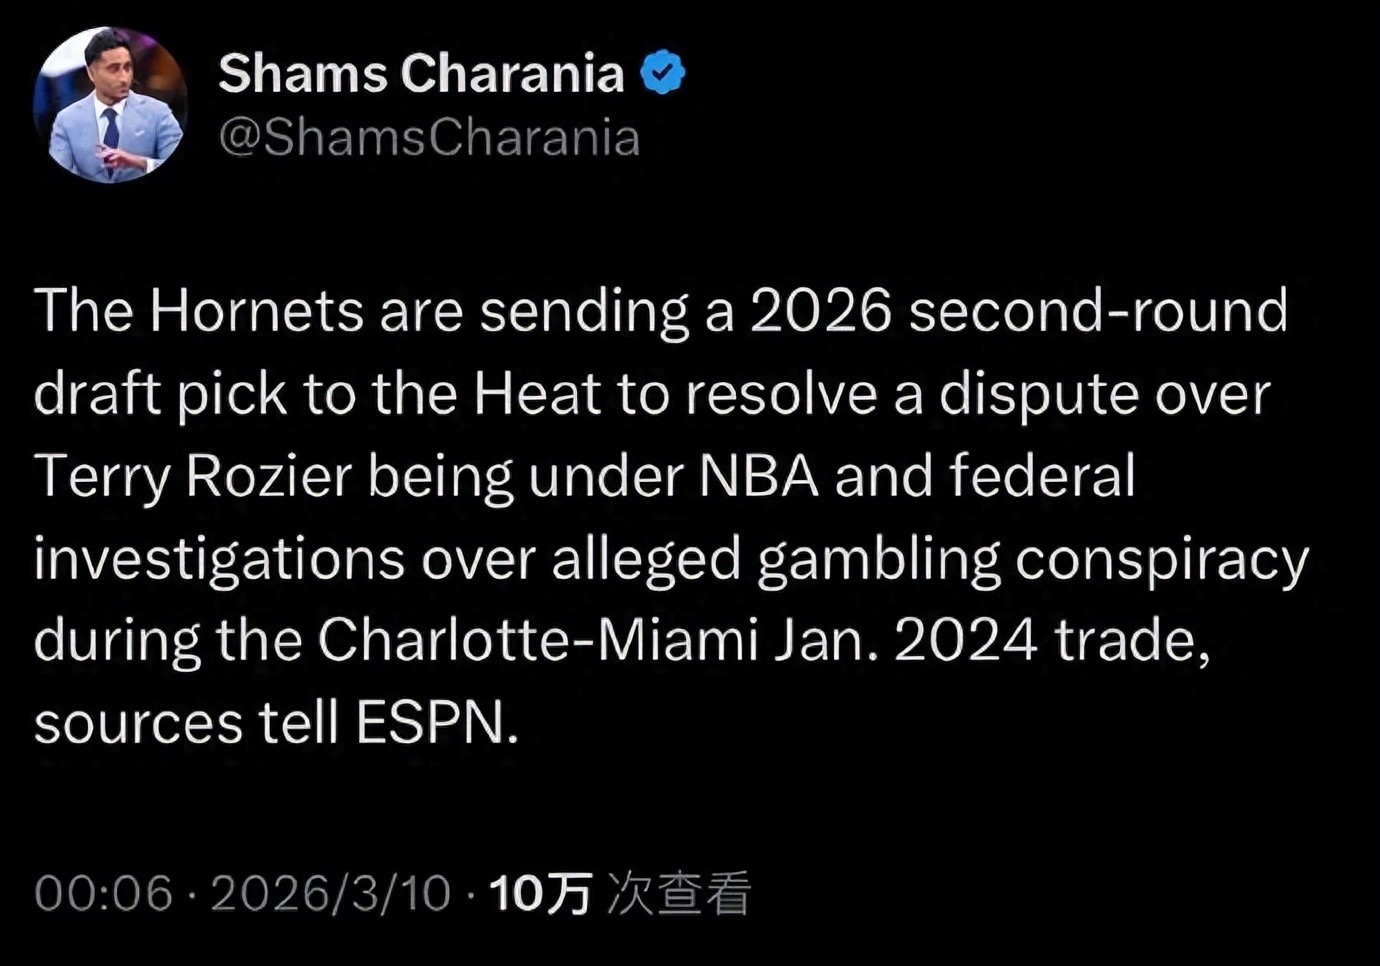The width and height of the screenshot is (1380, 966).
Task: Click the word "investigations" in the tweet
Action: [x=219, y=559]
